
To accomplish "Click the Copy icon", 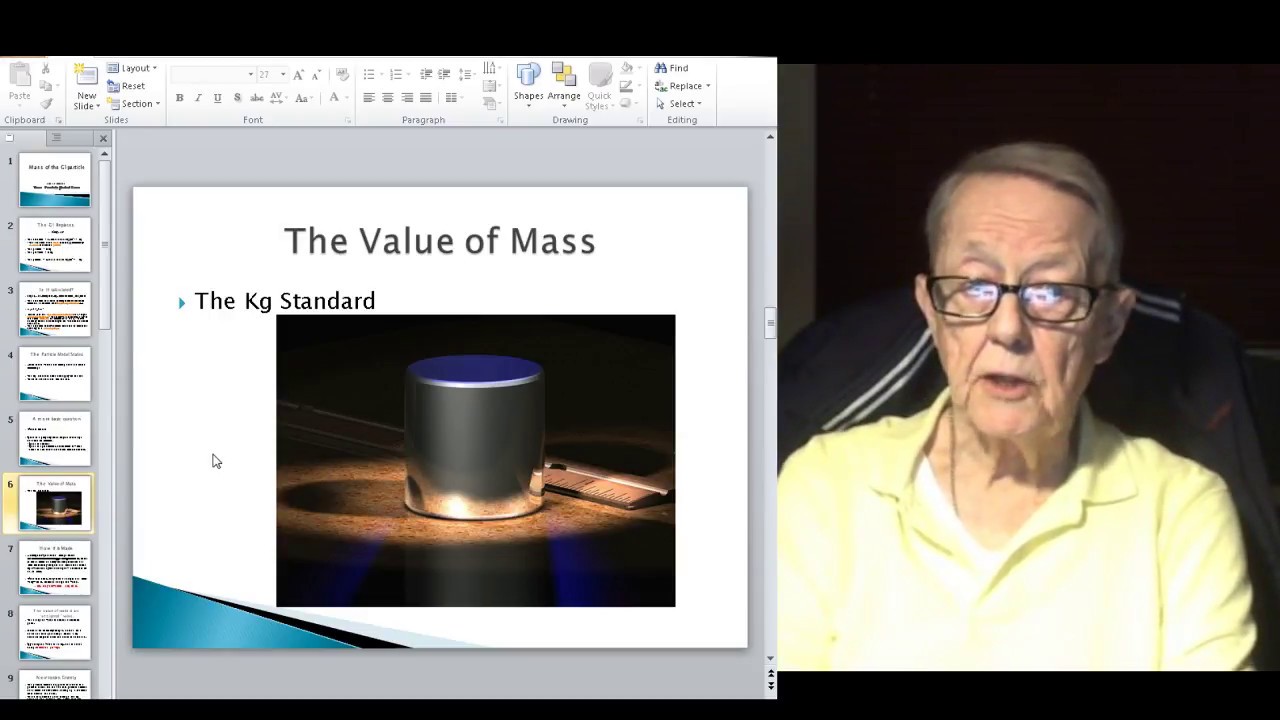I will [45, 86].
